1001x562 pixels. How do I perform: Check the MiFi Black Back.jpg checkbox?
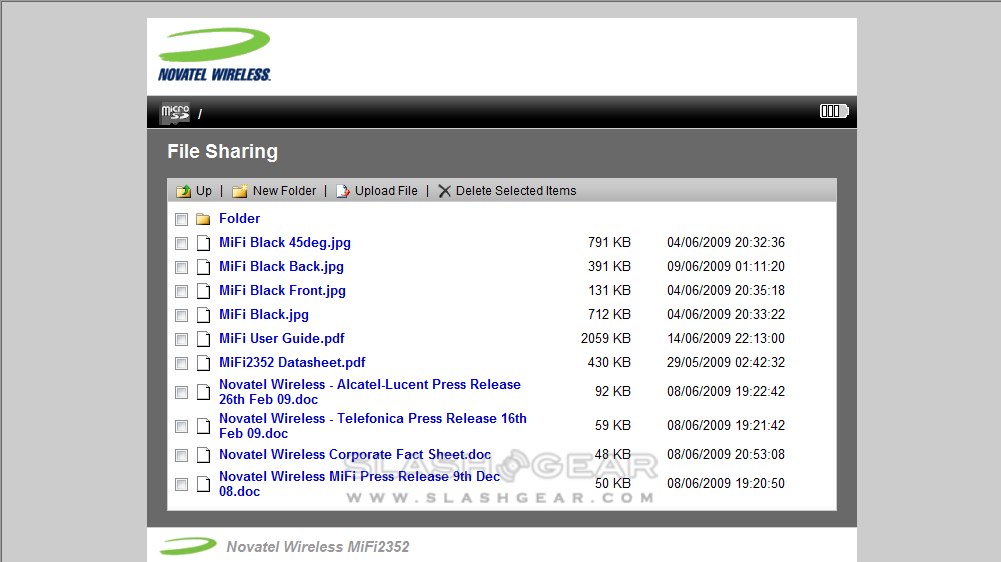pyautogui.click(x=181, y=267)
